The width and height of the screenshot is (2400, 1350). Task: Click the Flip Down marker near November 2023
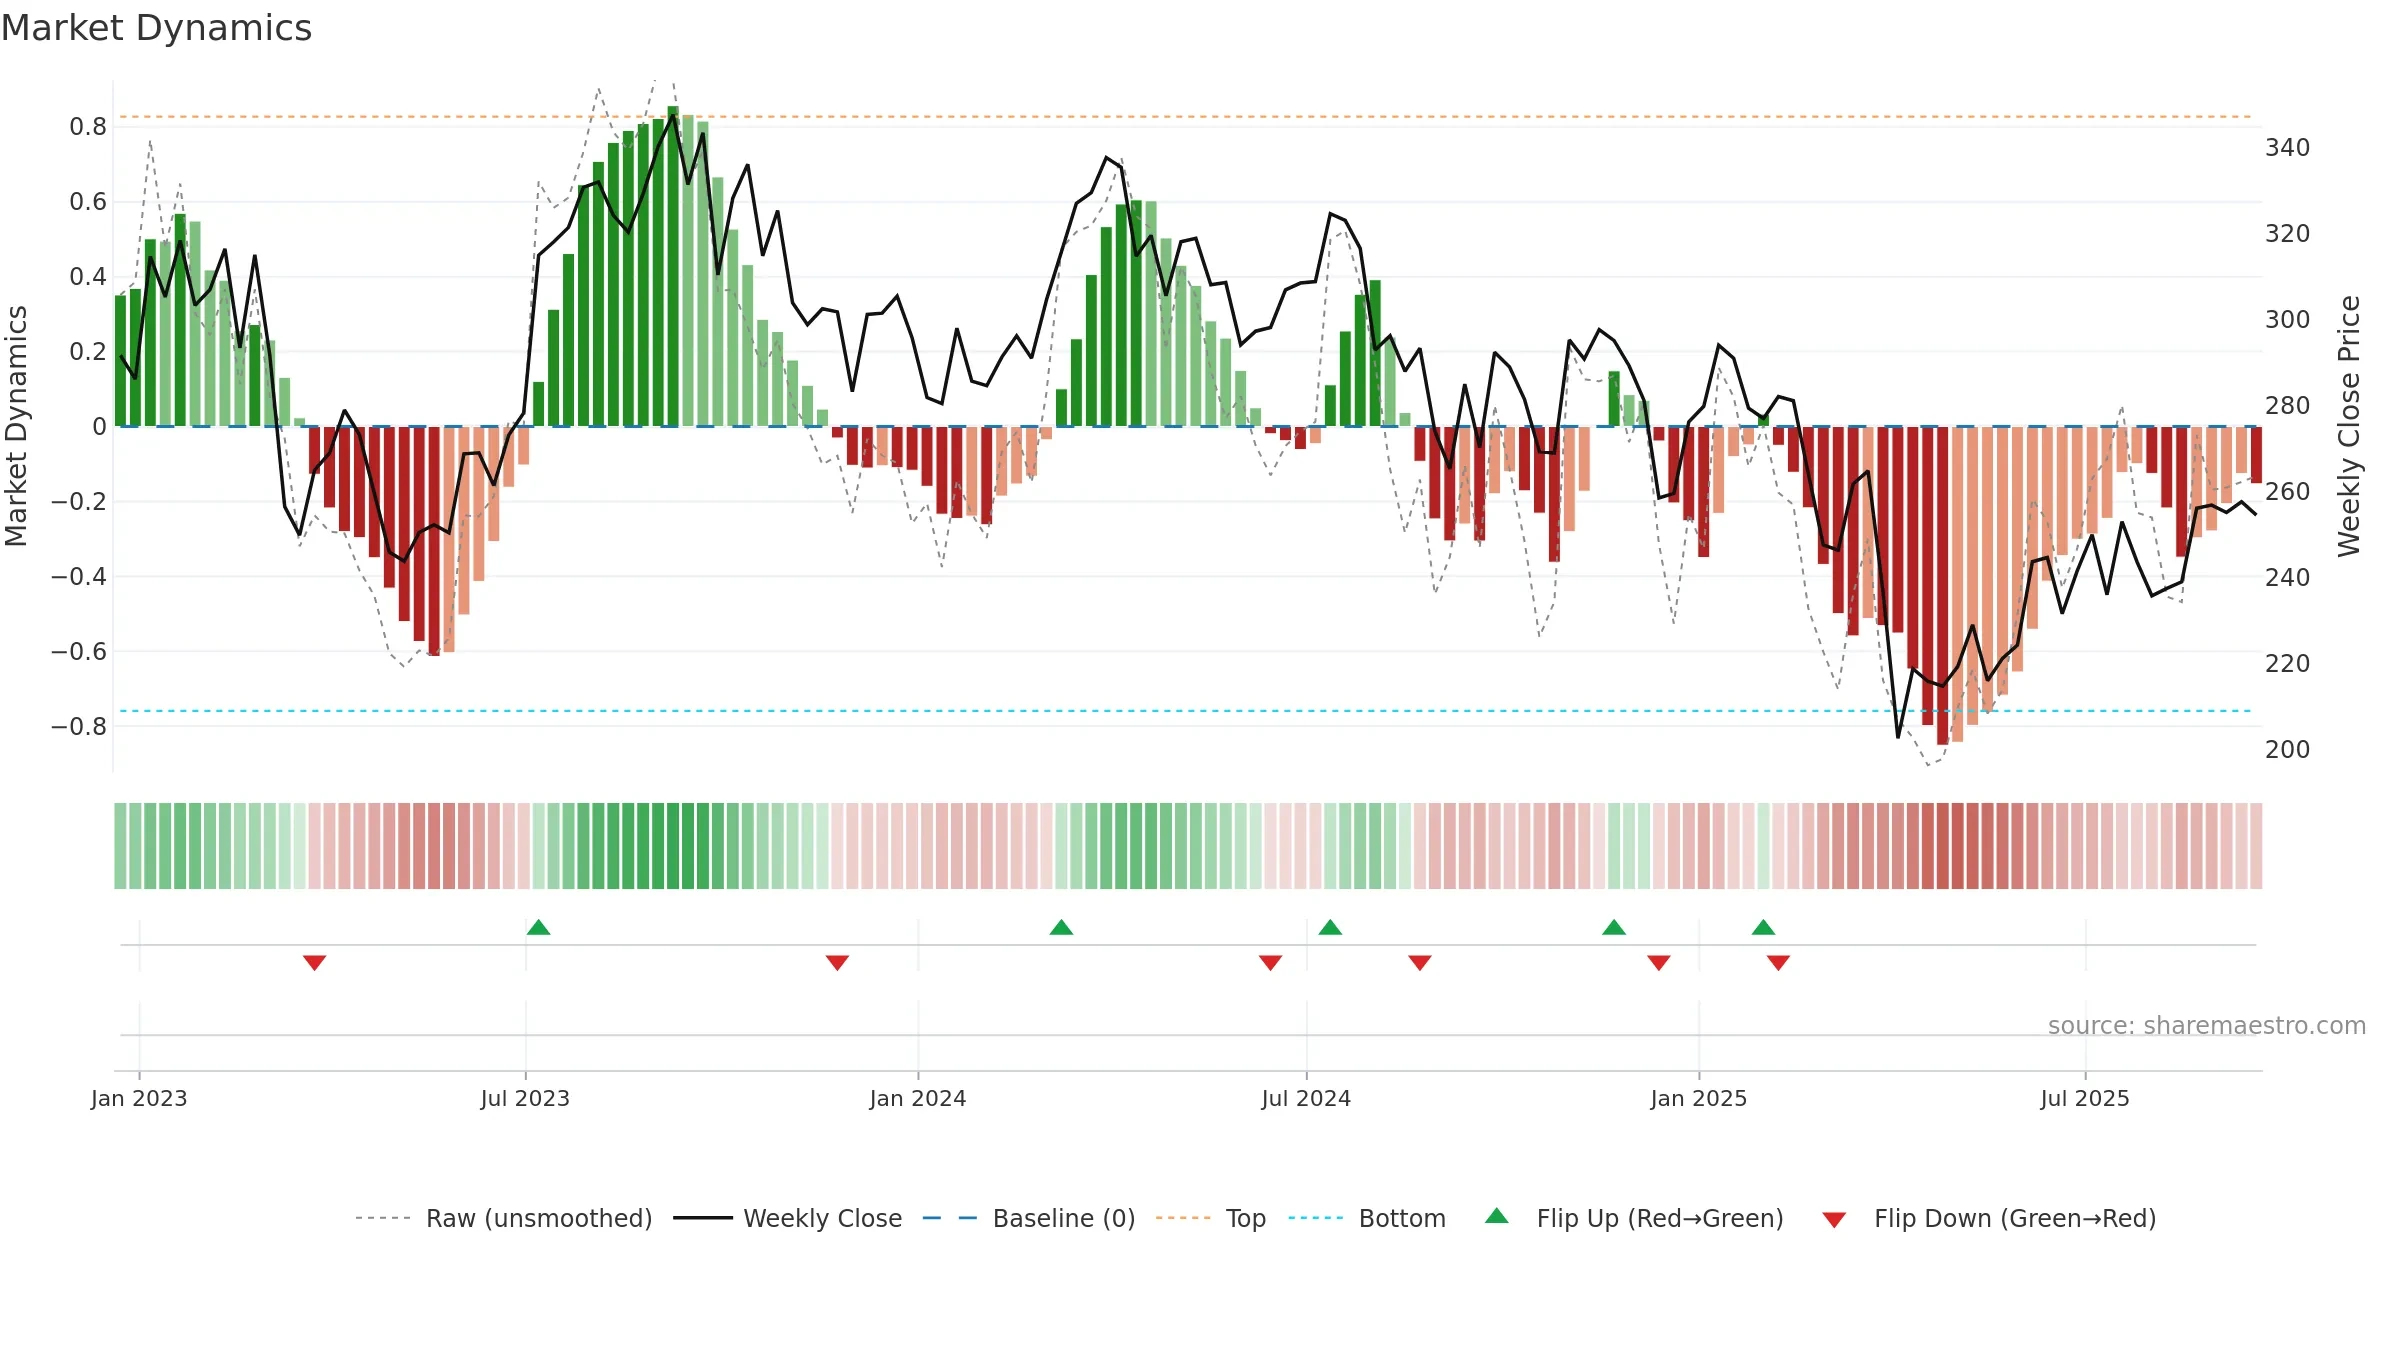pos(837,963)
